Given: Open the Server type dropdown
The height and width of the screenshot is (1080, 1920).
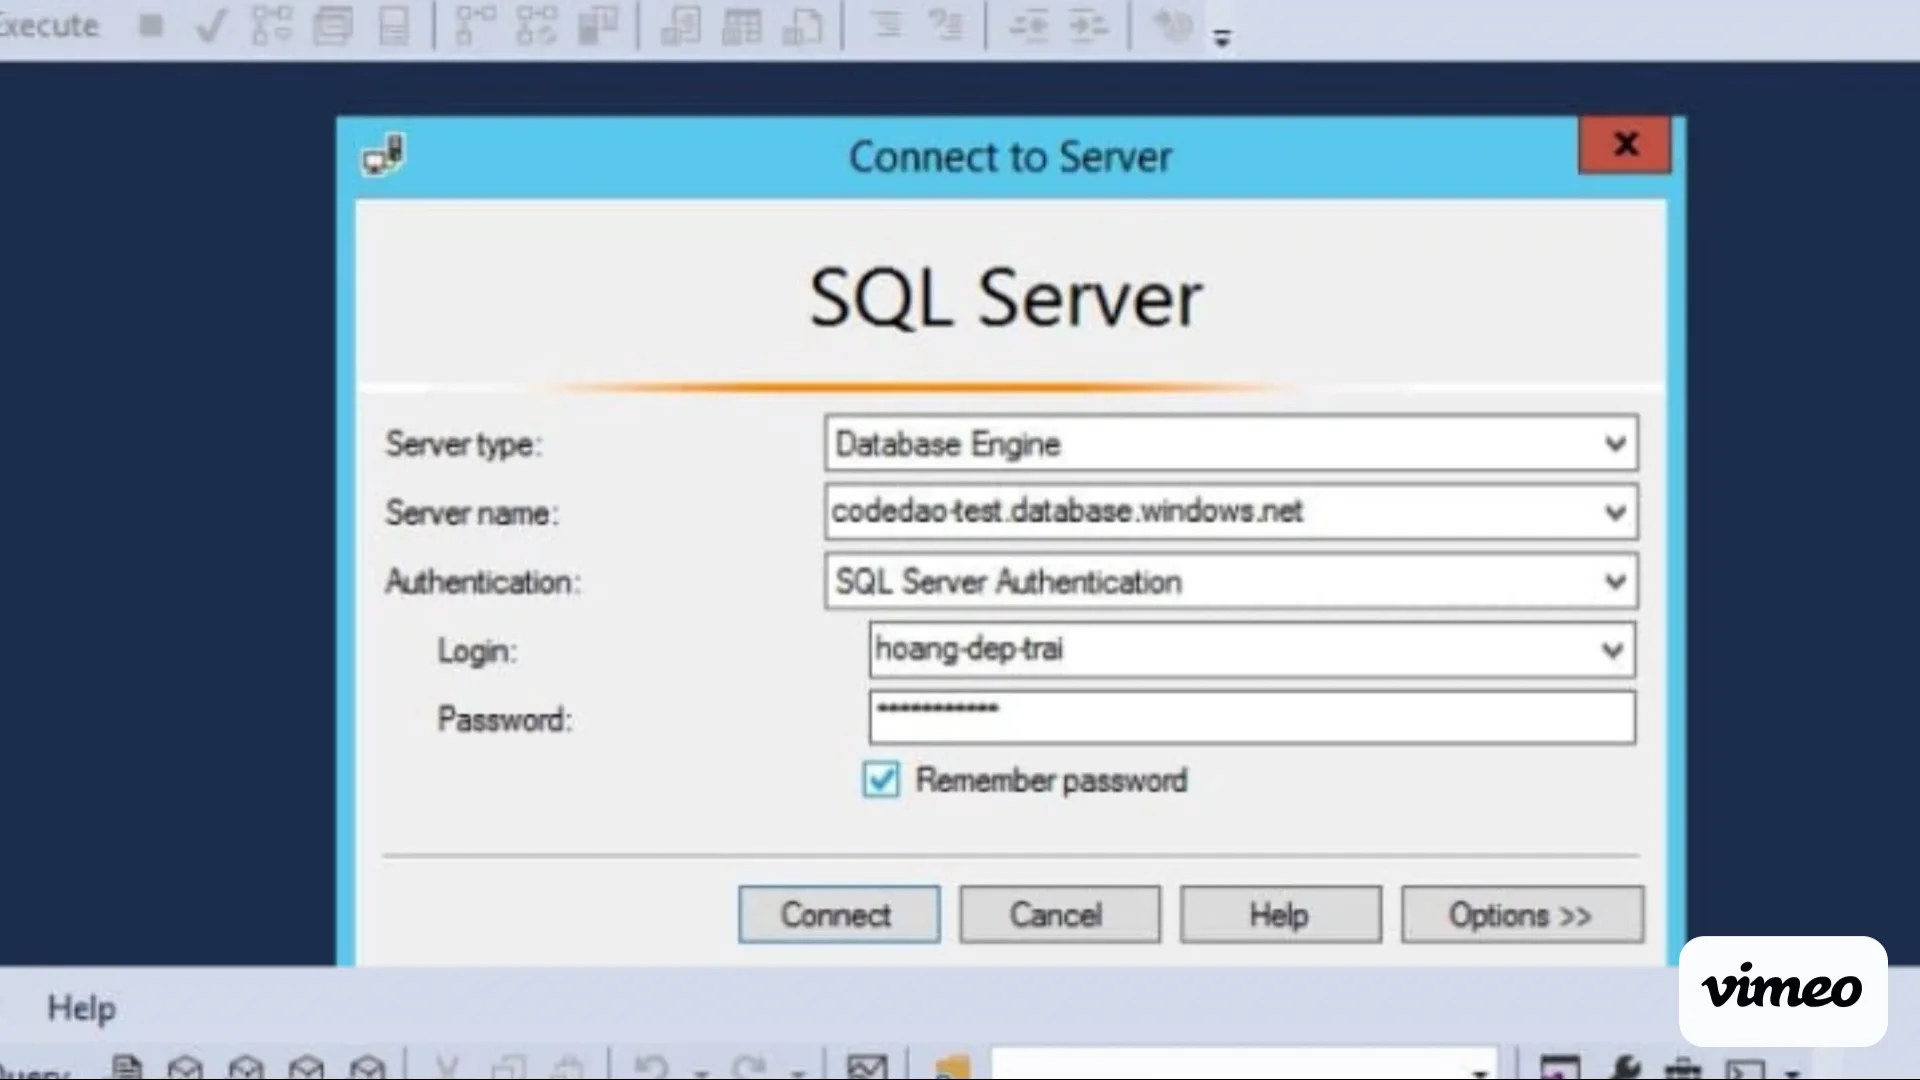Looking at the screenshot, I should pos(1616,444).
